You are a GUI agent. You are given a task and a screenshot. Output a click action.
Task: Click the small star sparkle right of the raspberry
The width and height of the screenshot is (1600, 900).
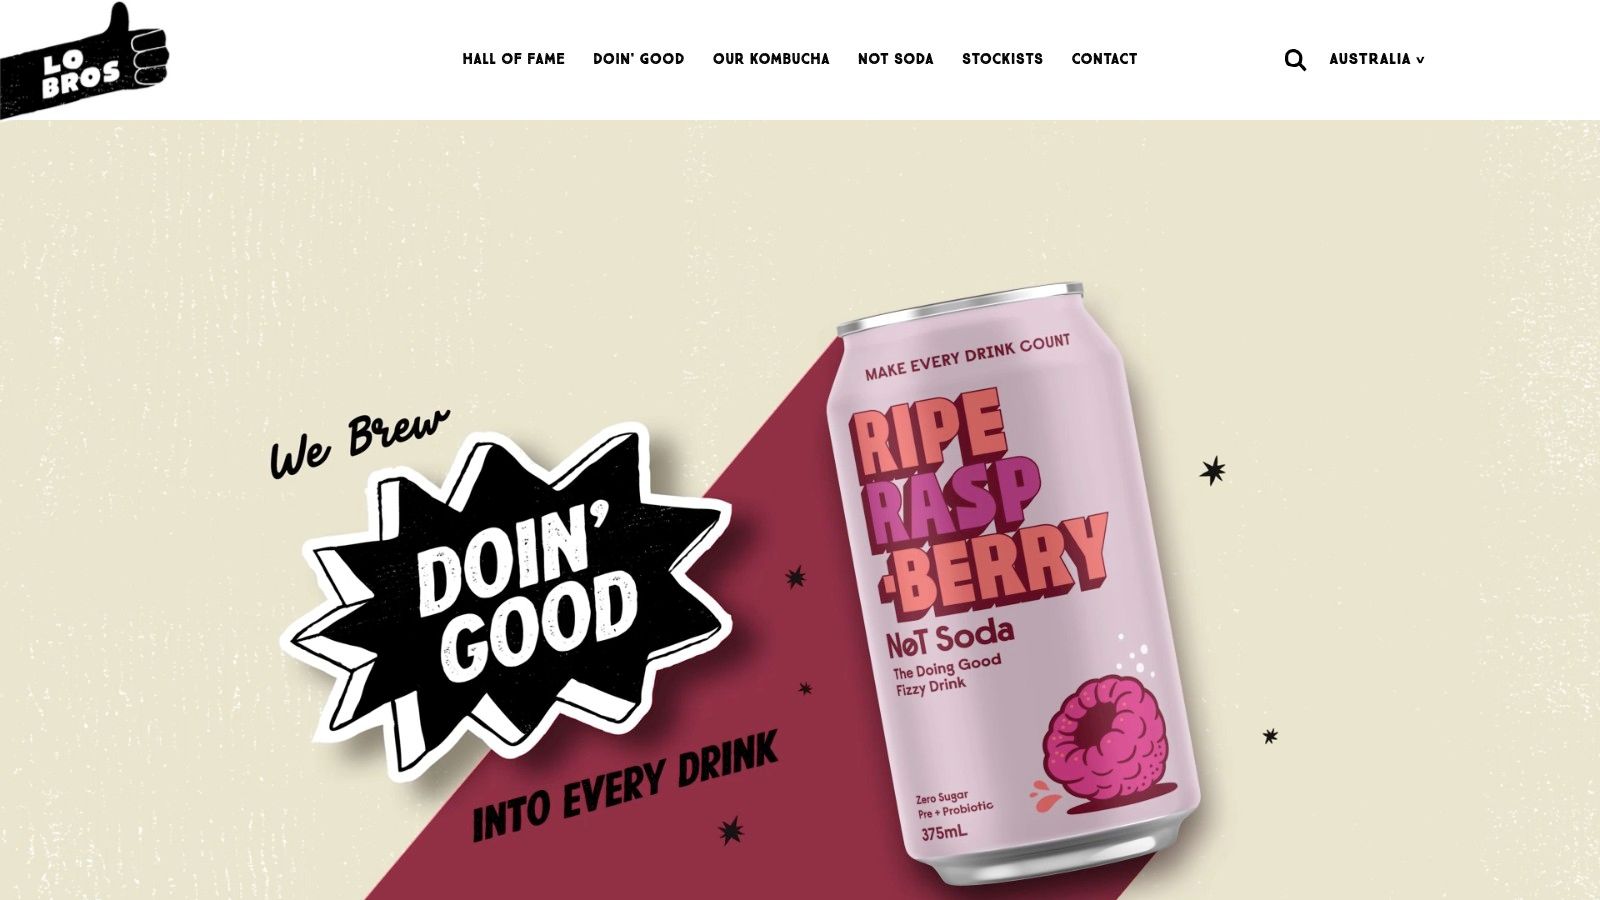[x=1270, y=736]
